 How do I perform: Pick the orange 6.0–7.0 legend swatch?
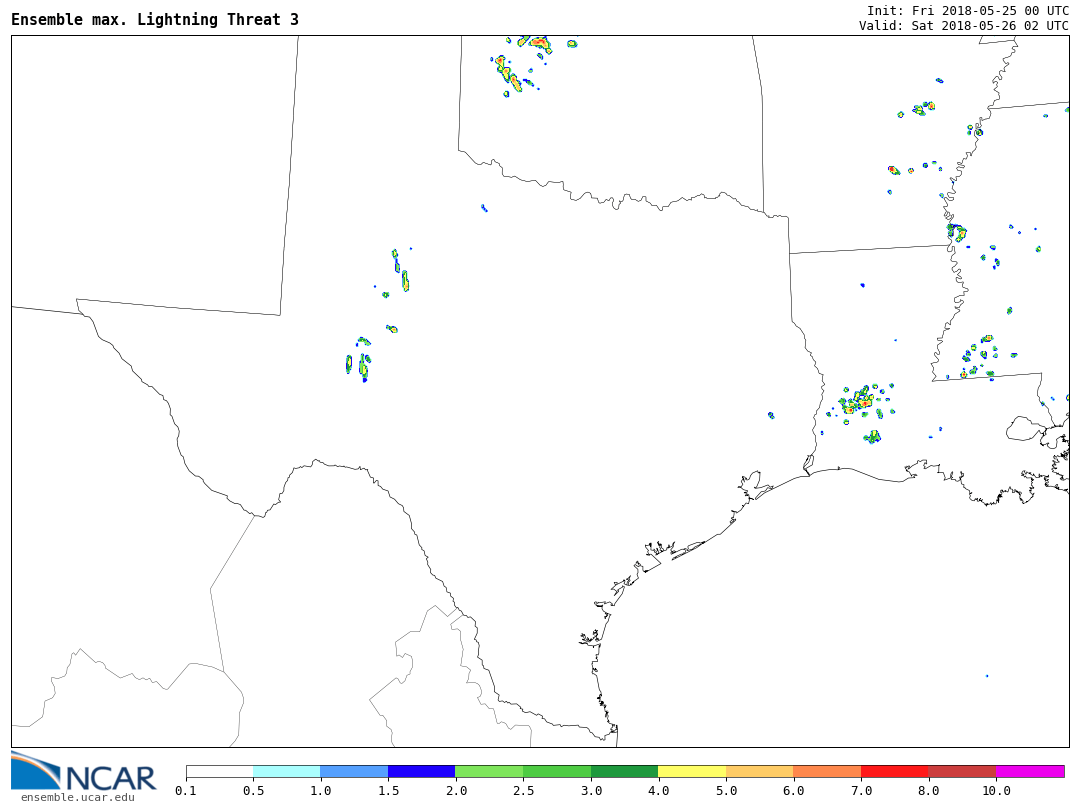tap(827, 772)
